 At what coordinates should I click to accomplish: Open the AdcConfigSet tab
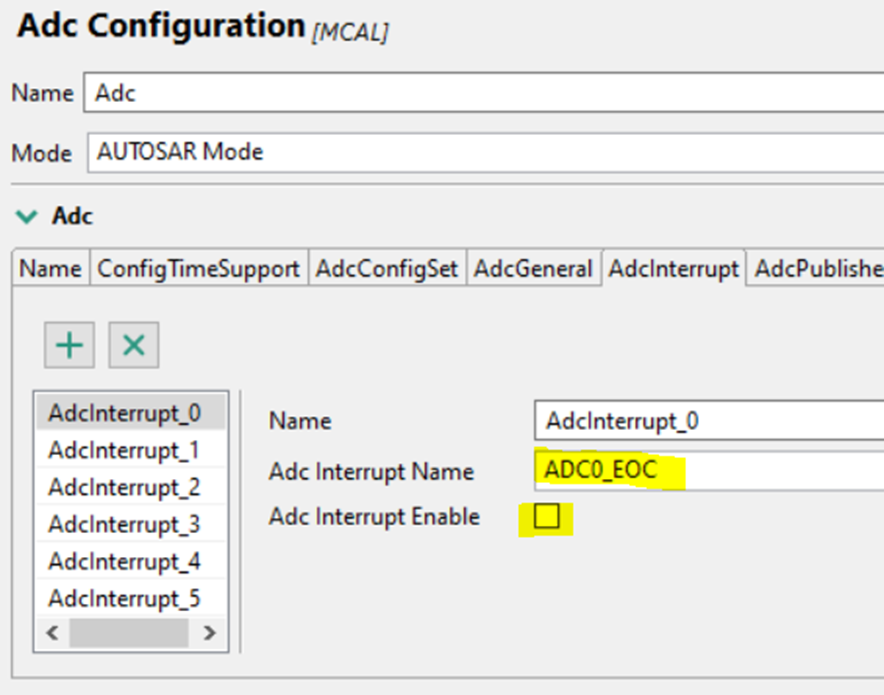point(386,268)
